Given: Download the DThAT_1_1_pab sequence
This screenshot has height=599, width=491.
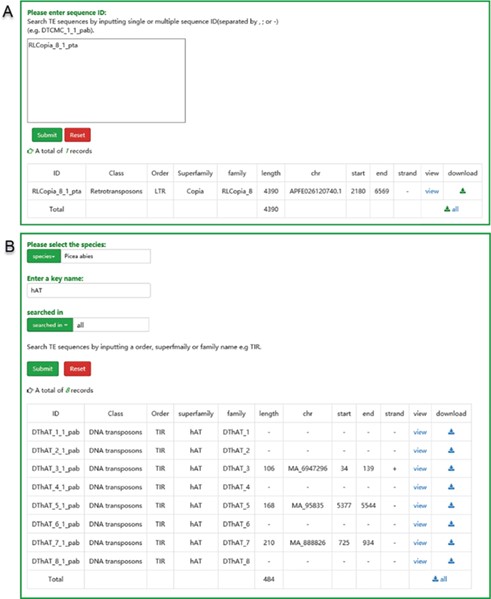Looking at the screenshot, I should (x=451, y=432).
